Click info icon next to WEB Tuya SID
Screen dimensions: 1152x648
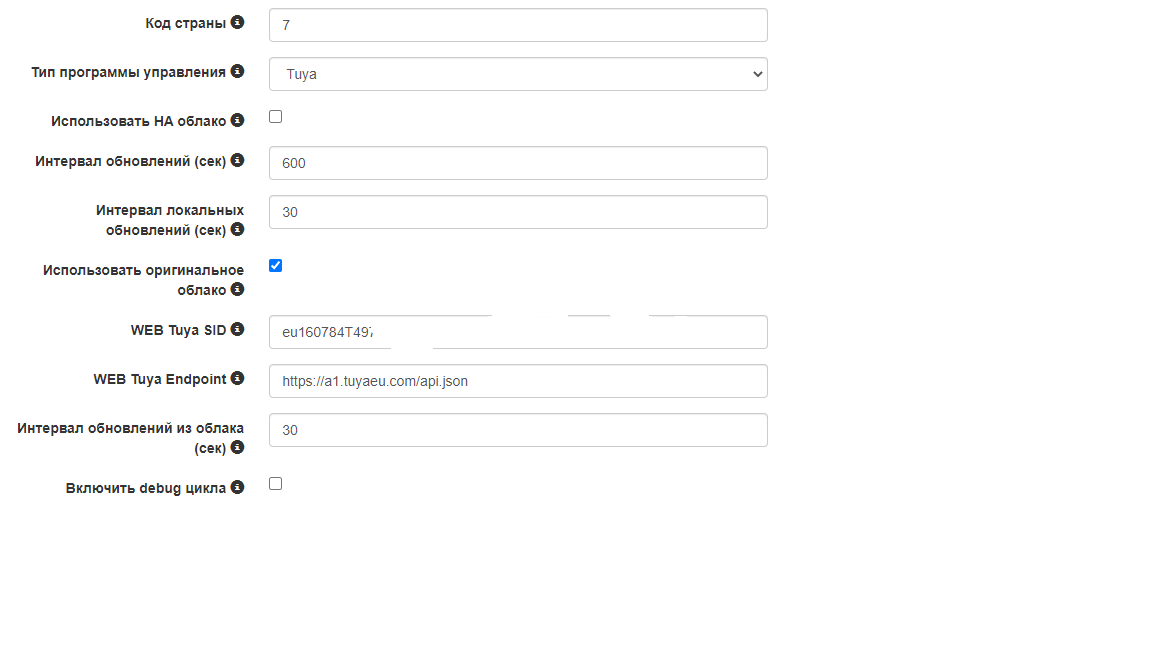pyautogui.click(x=237, y=329)
